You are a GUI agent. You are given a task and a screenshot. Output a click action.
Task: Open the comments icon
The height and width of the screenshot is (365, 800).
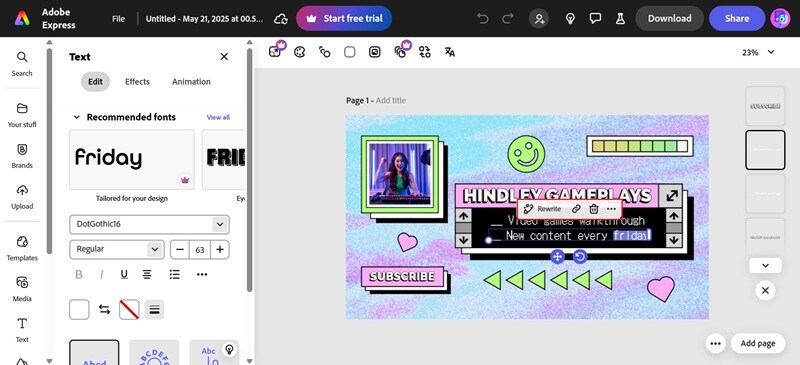click(x=595, y=19)
